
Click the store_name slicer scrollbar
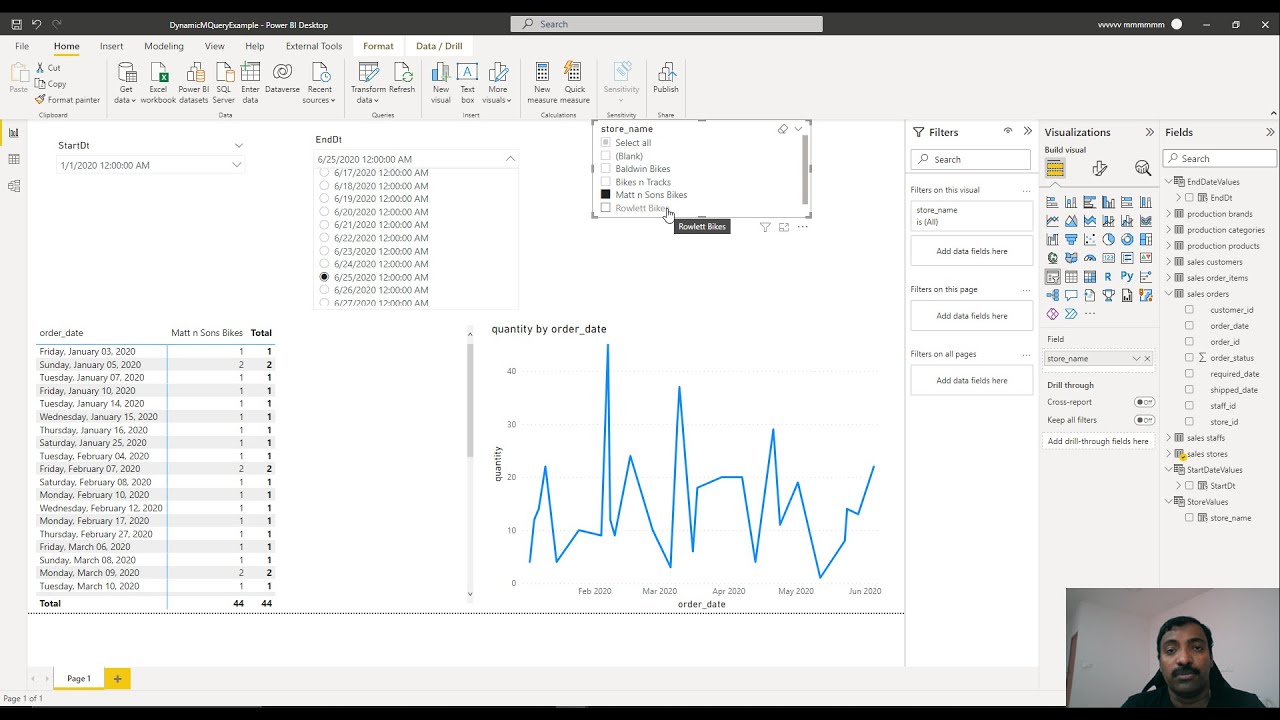click(x=805, y=168)
